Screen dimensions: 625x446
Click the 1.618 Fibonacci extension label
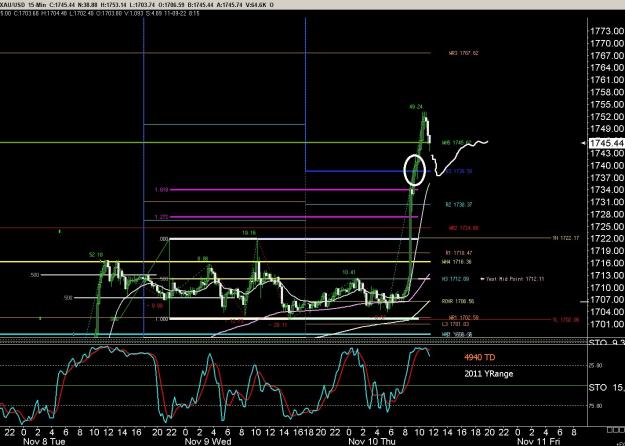[161, 190]
